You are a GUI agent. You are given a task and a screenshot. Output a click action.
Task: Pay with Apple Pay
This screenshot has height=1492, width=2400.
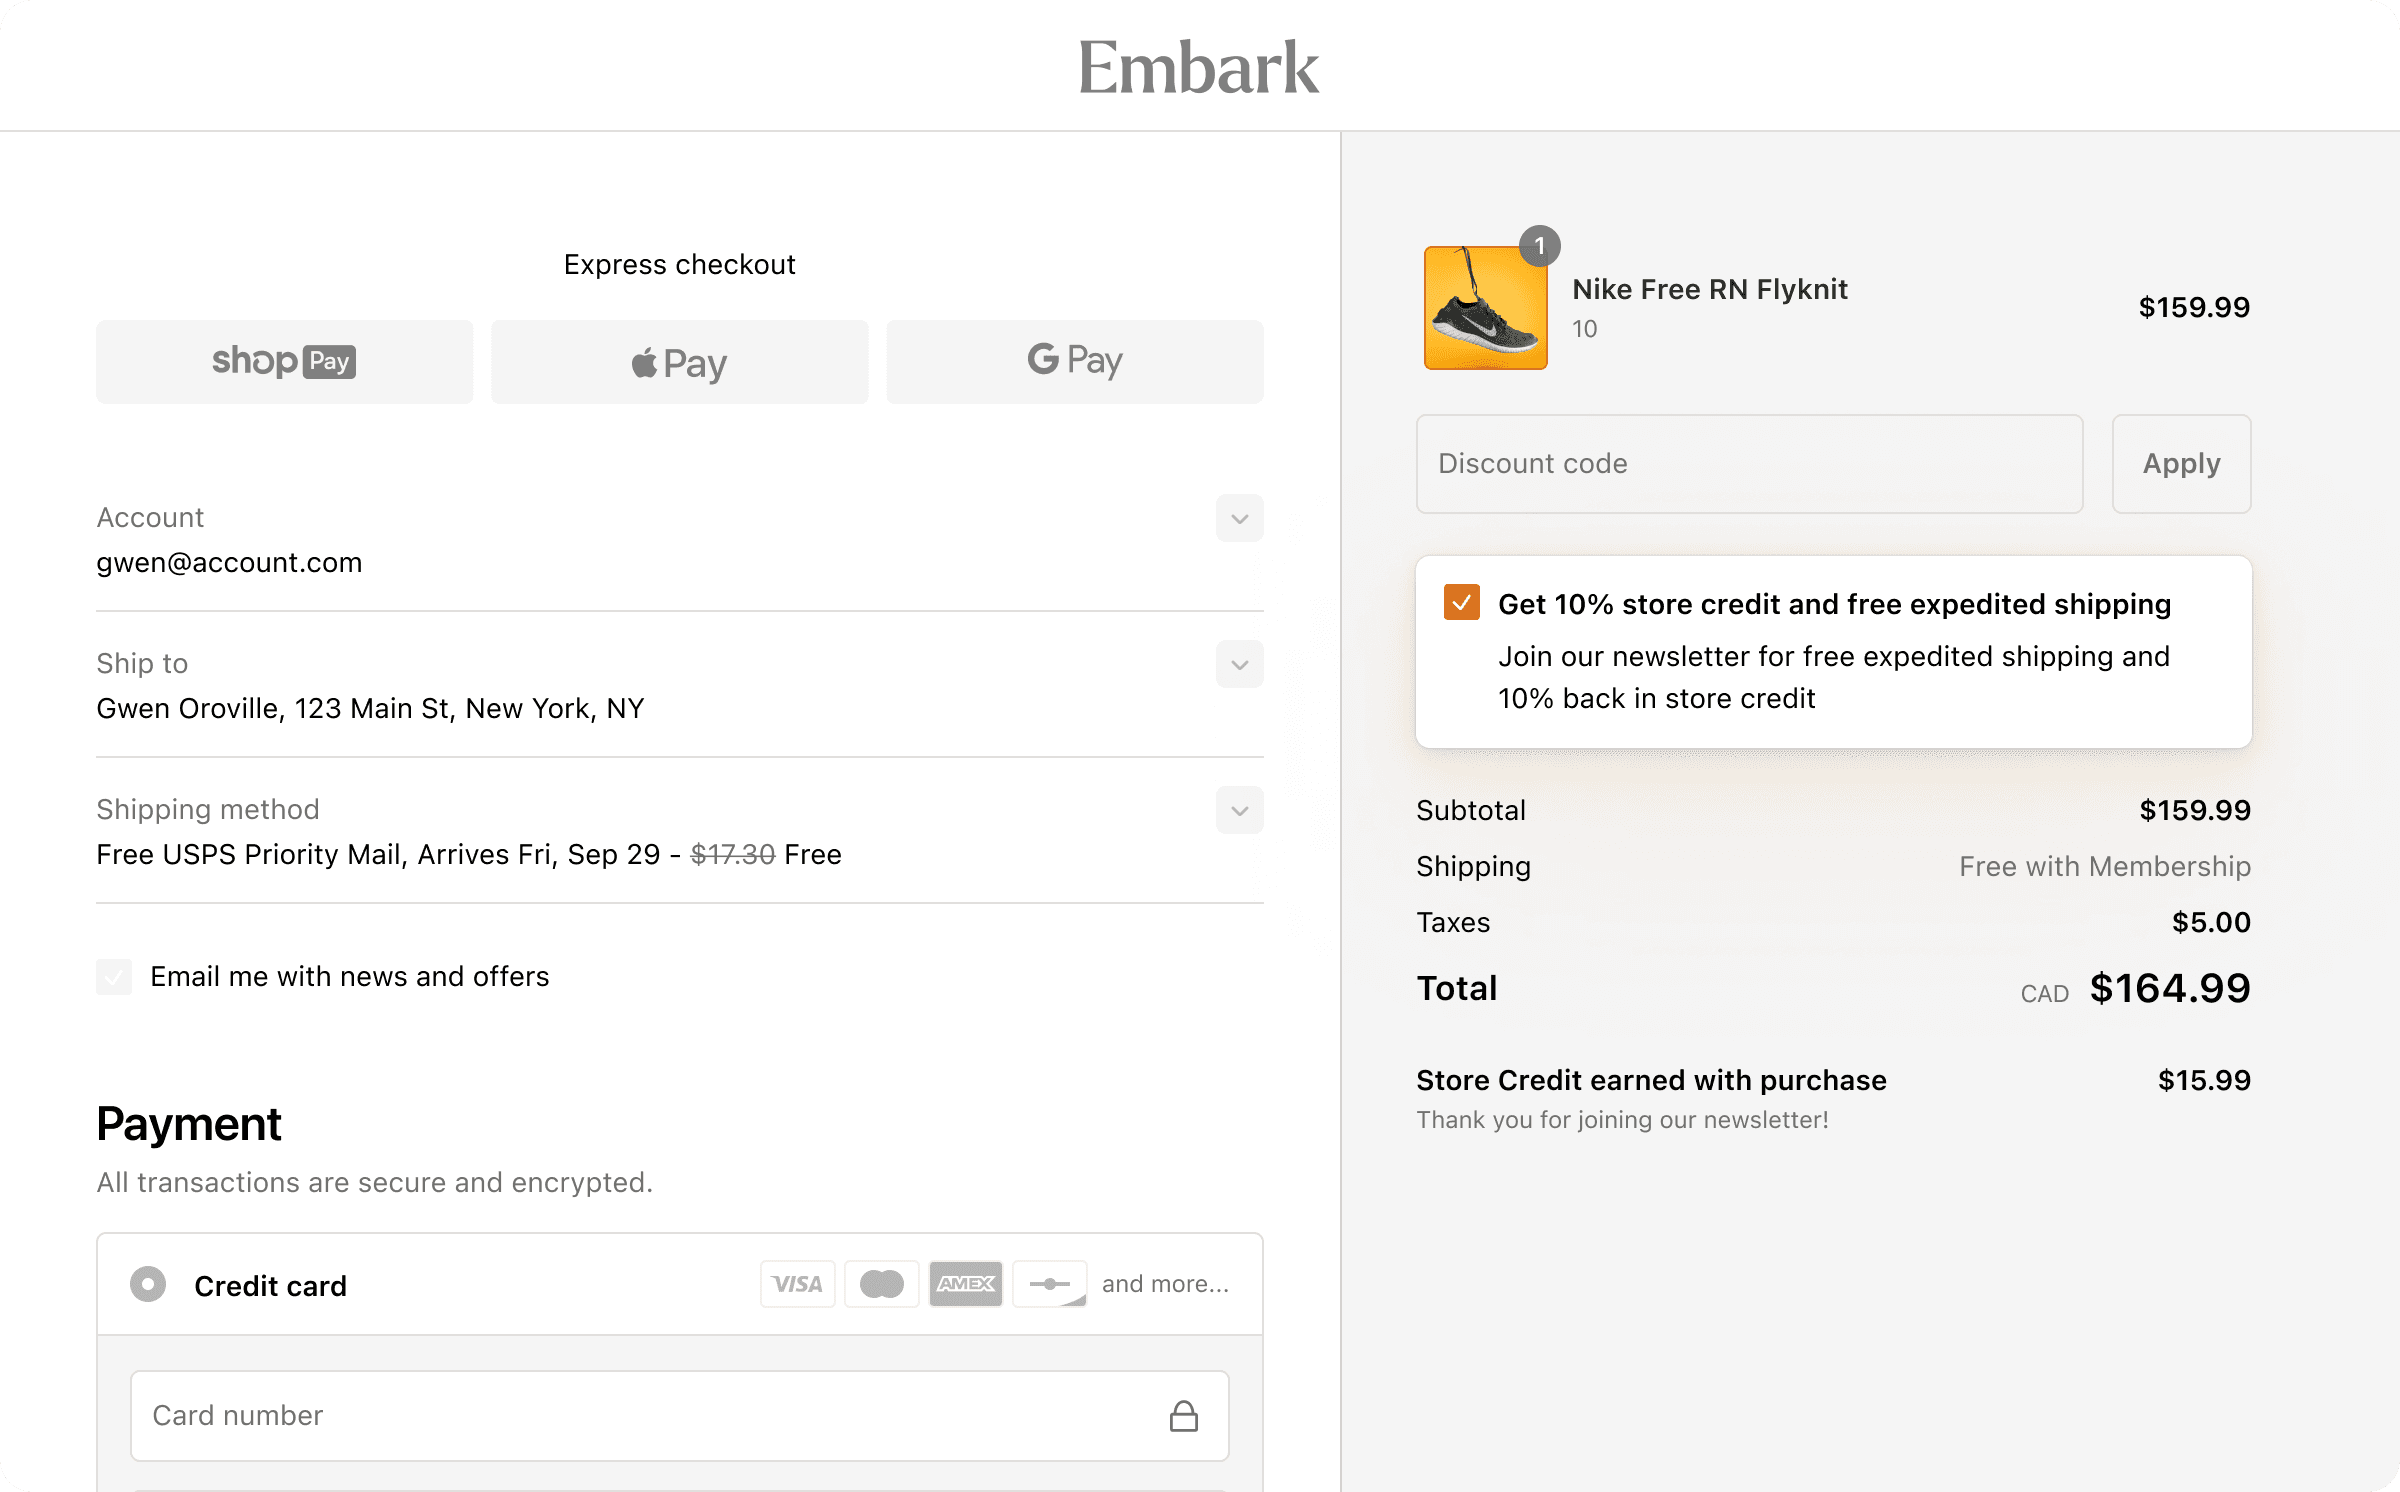pyautogui.click(x=679, y=361)
